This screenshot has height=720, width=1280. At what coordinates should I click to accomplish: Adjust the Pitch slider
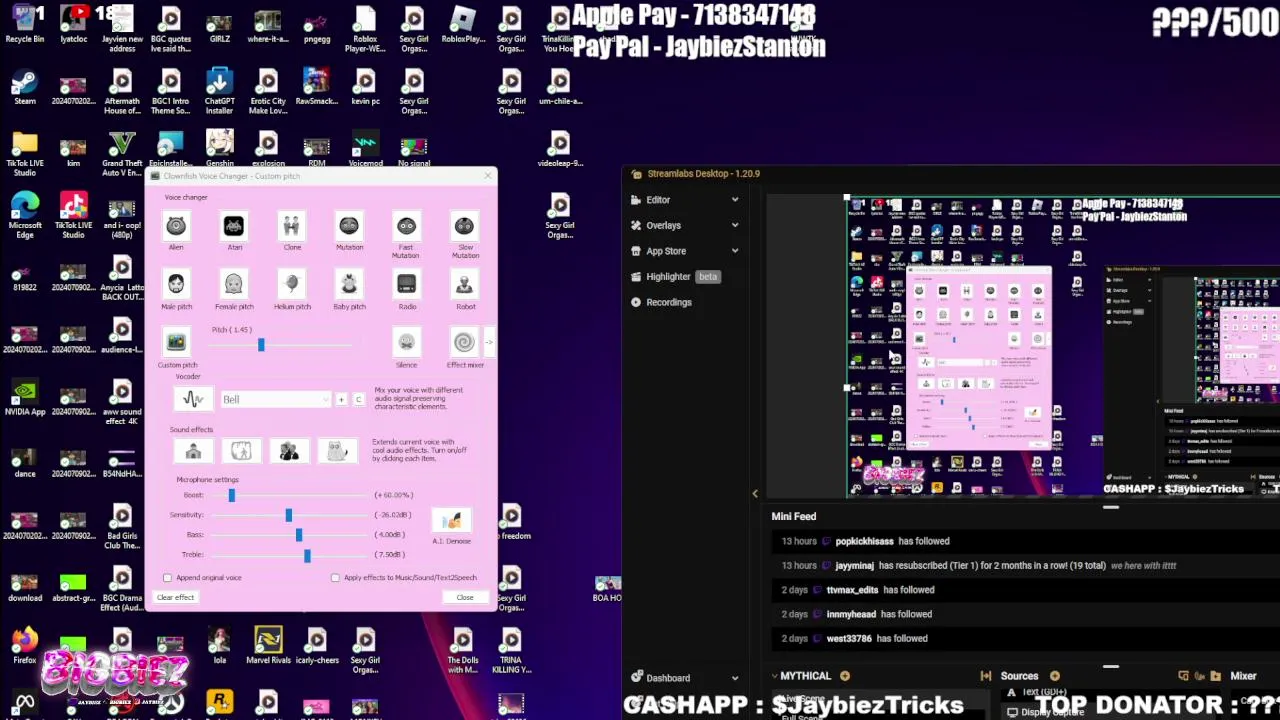(x=261, y=345)
